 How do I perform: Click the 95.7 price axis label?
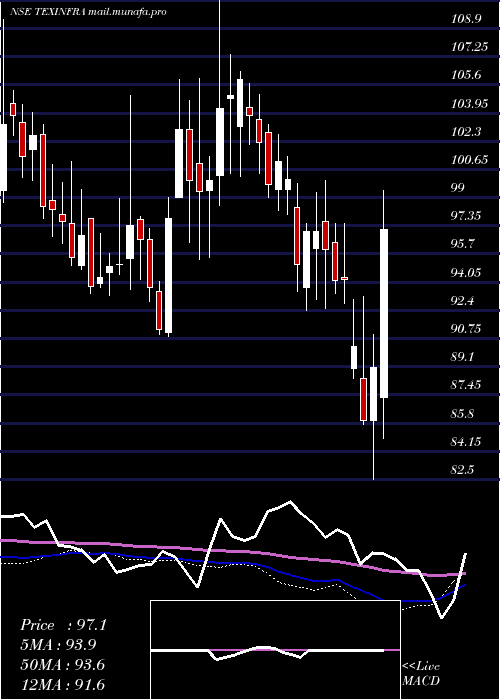tap(463, 244)
